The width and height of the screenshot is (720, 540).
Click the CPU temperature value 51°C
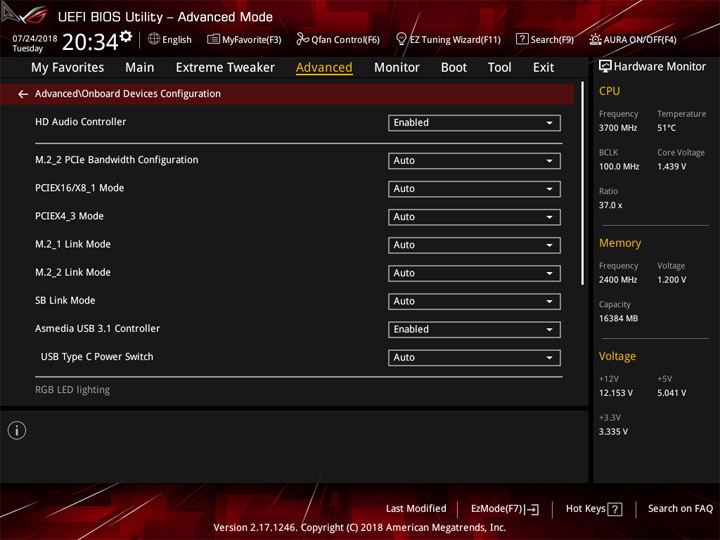[x=666, y=128]
